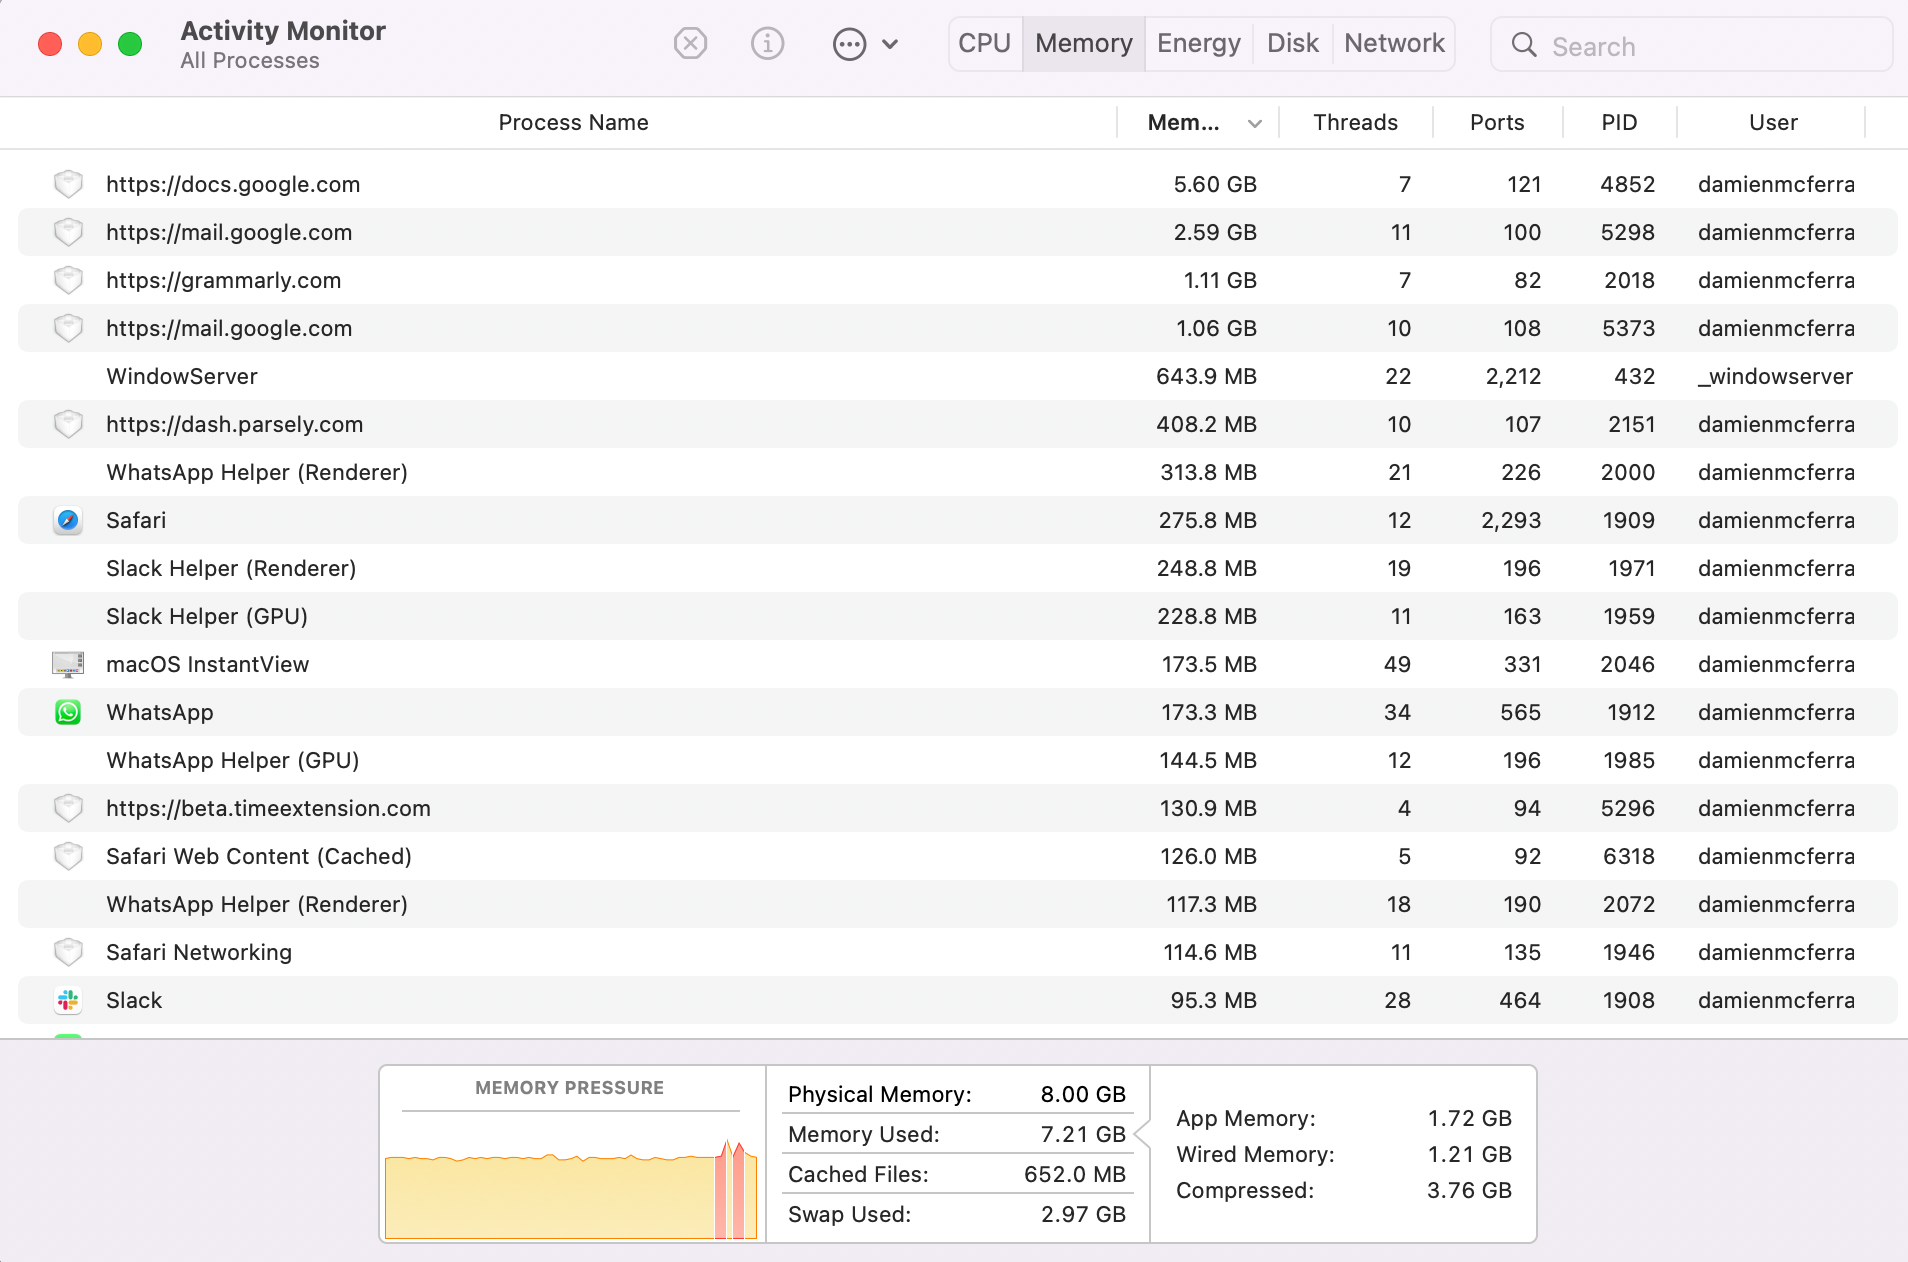Click the shield icon on mail.google.com PID 5373
The image size is (1908, 1262).
tap(68, 328)
